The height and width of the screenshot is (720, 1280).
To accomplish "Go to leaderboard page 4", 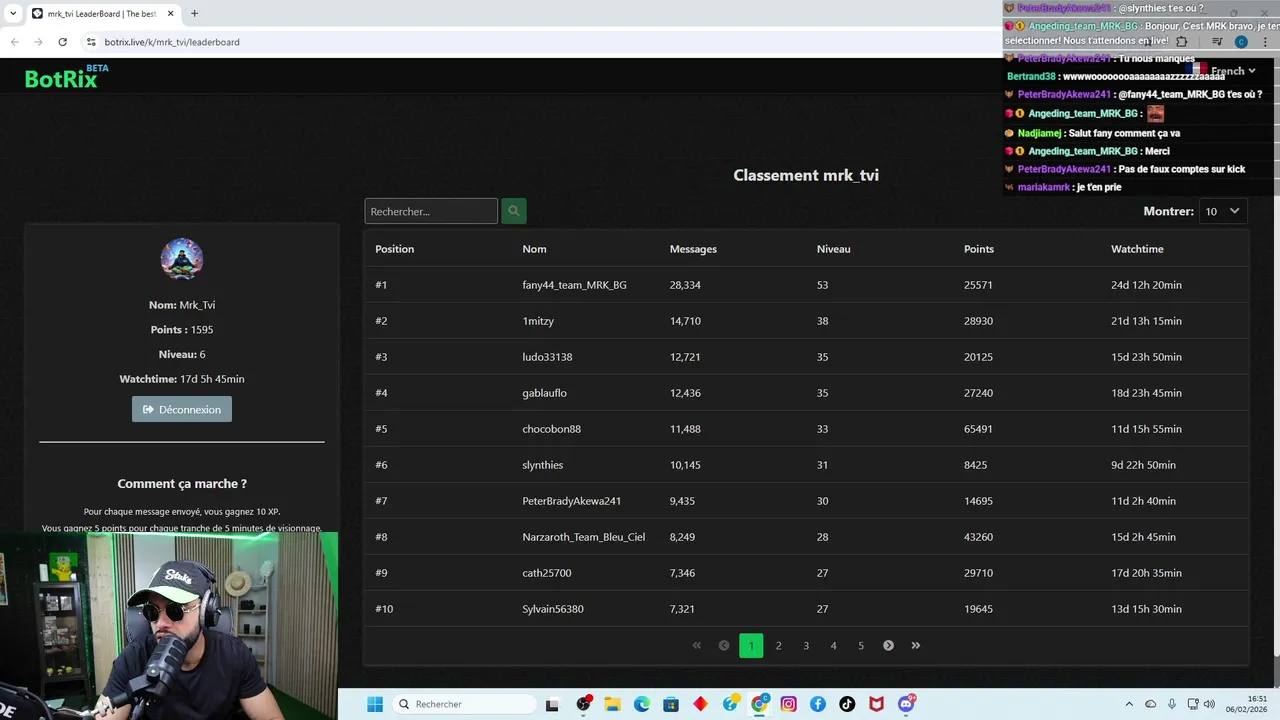I will 833,646.
